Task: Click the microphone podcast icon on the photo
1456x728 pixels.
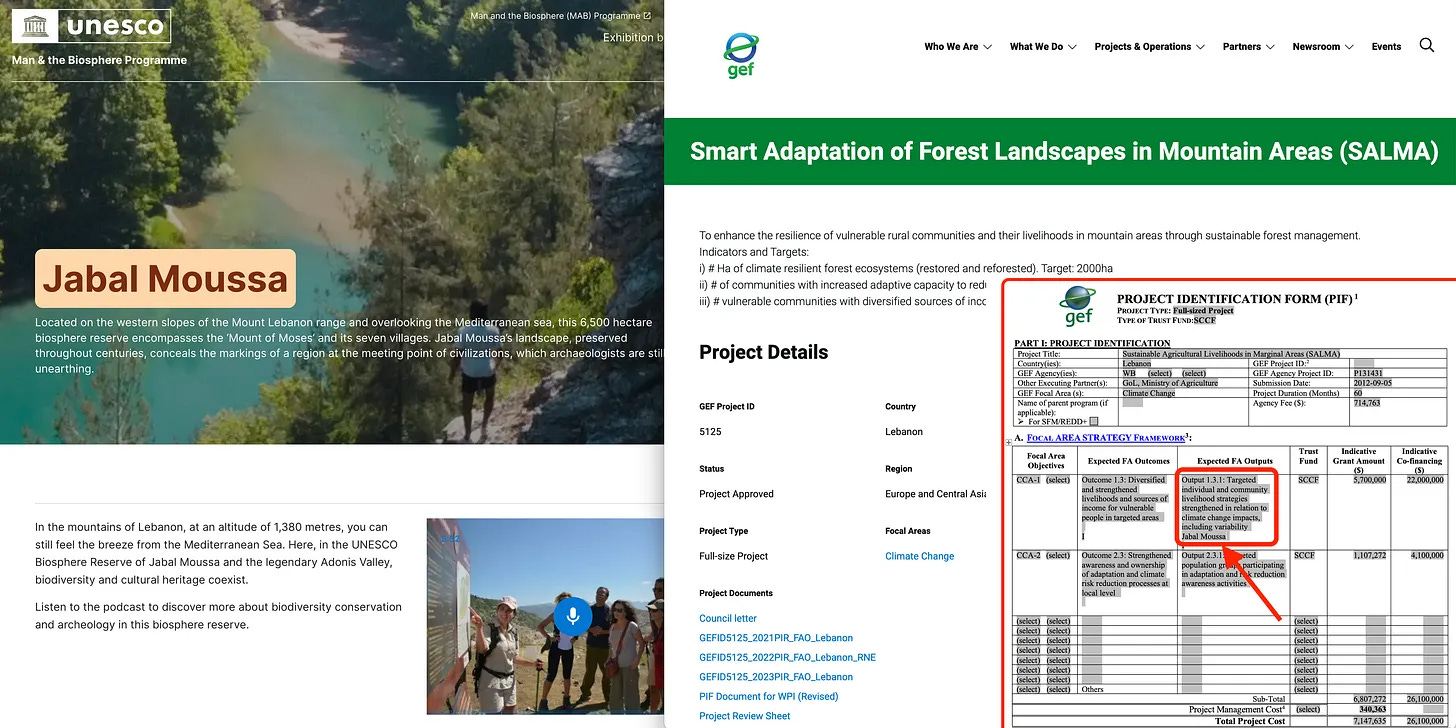Action: 573,617
